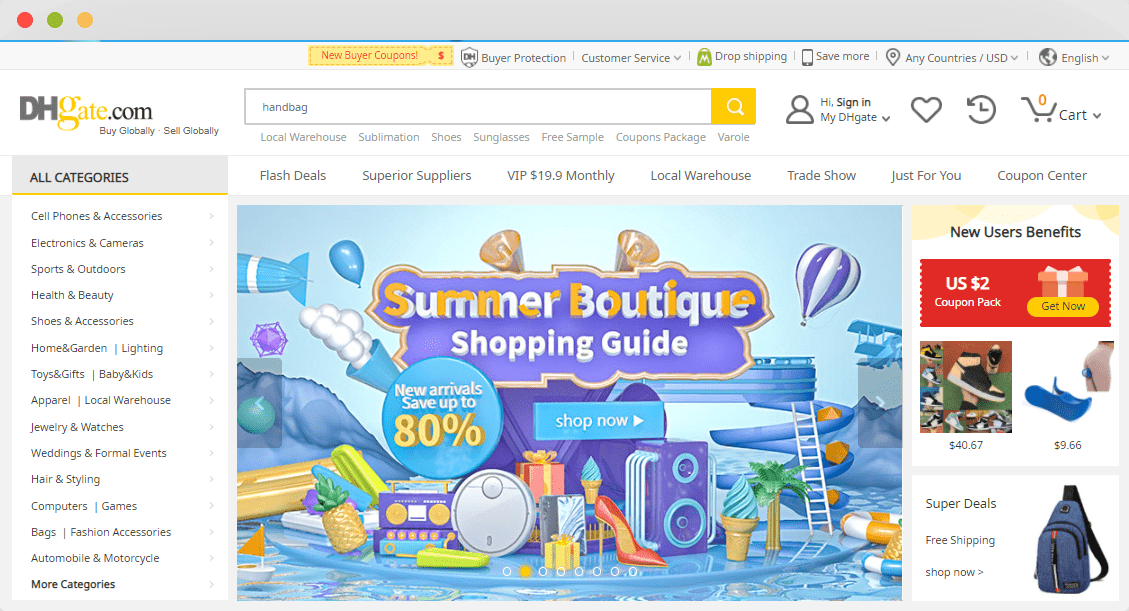Click Super Deals shop now link
Screen dimensions: 1129x611
pyautogui.click(x=954, y=572)
